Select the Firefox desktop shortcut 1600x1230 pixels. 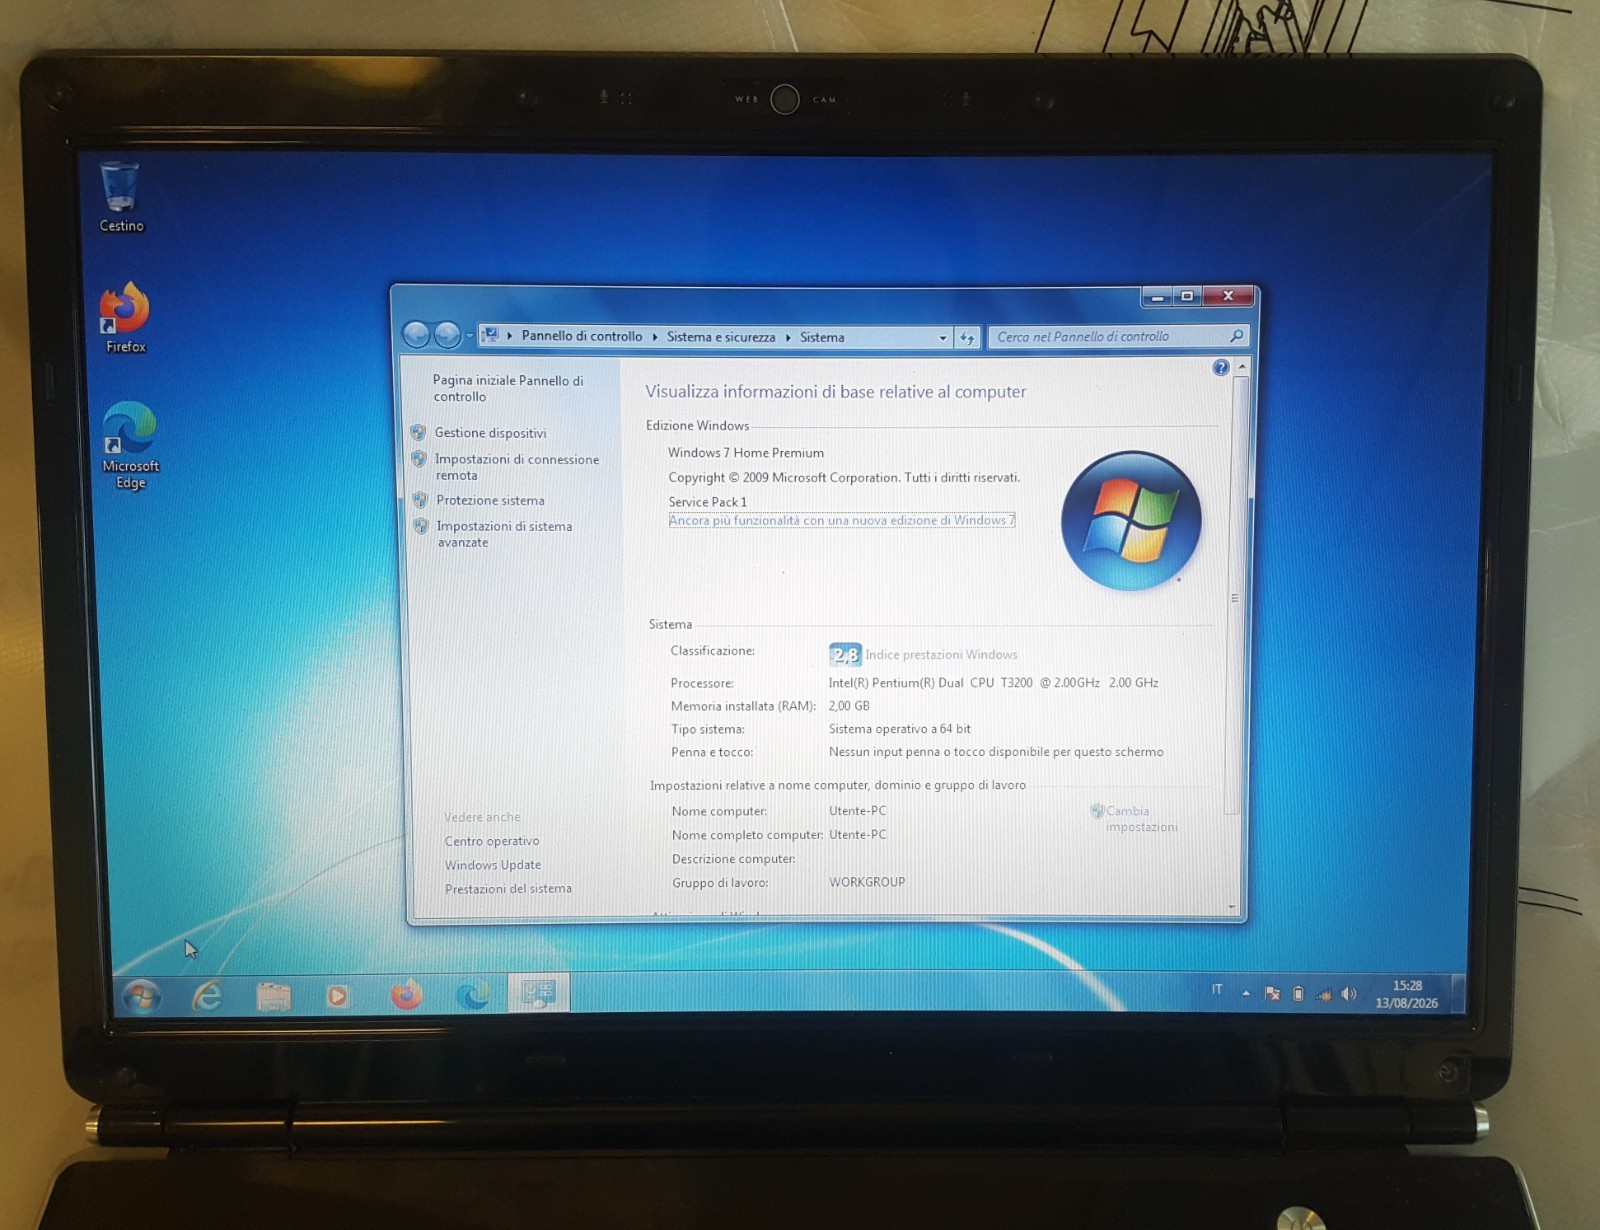[125, 317]
